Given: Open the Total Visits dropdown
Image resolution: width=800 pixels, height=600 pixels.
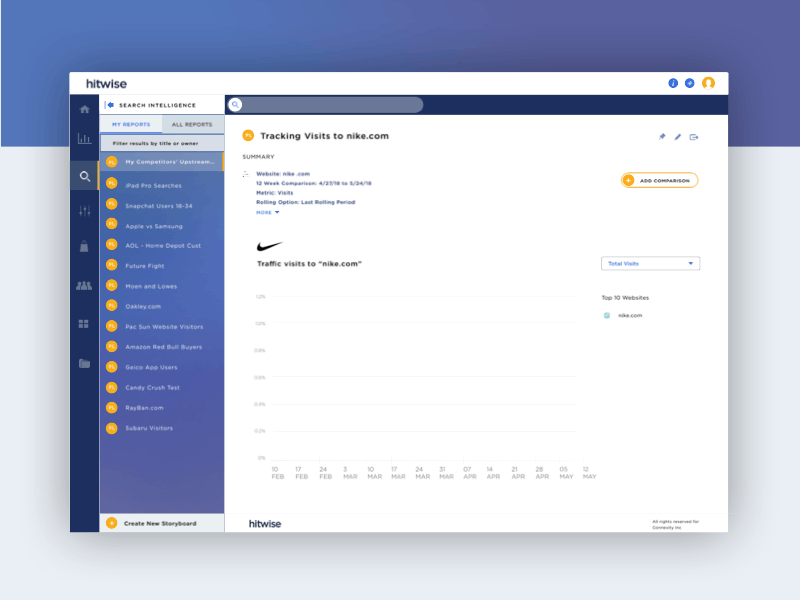Looking at the screenshot, I should point(650,264).
